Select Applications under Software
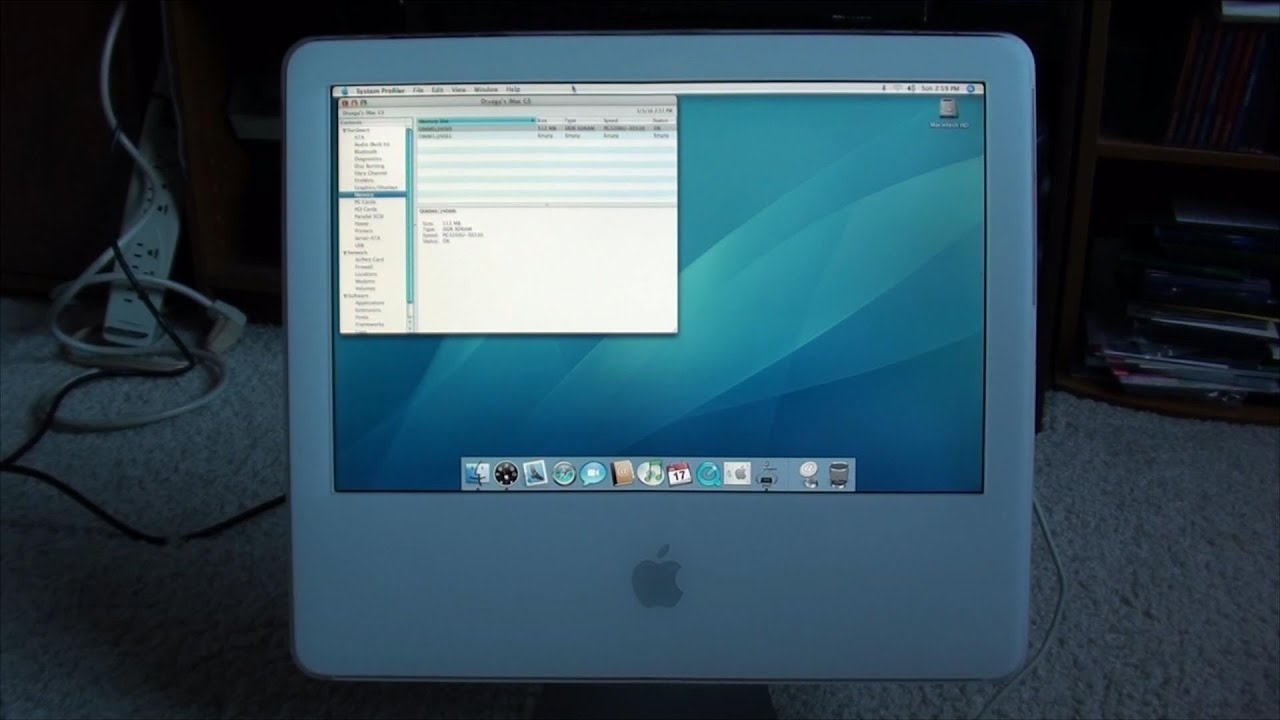 click(370, 303)
